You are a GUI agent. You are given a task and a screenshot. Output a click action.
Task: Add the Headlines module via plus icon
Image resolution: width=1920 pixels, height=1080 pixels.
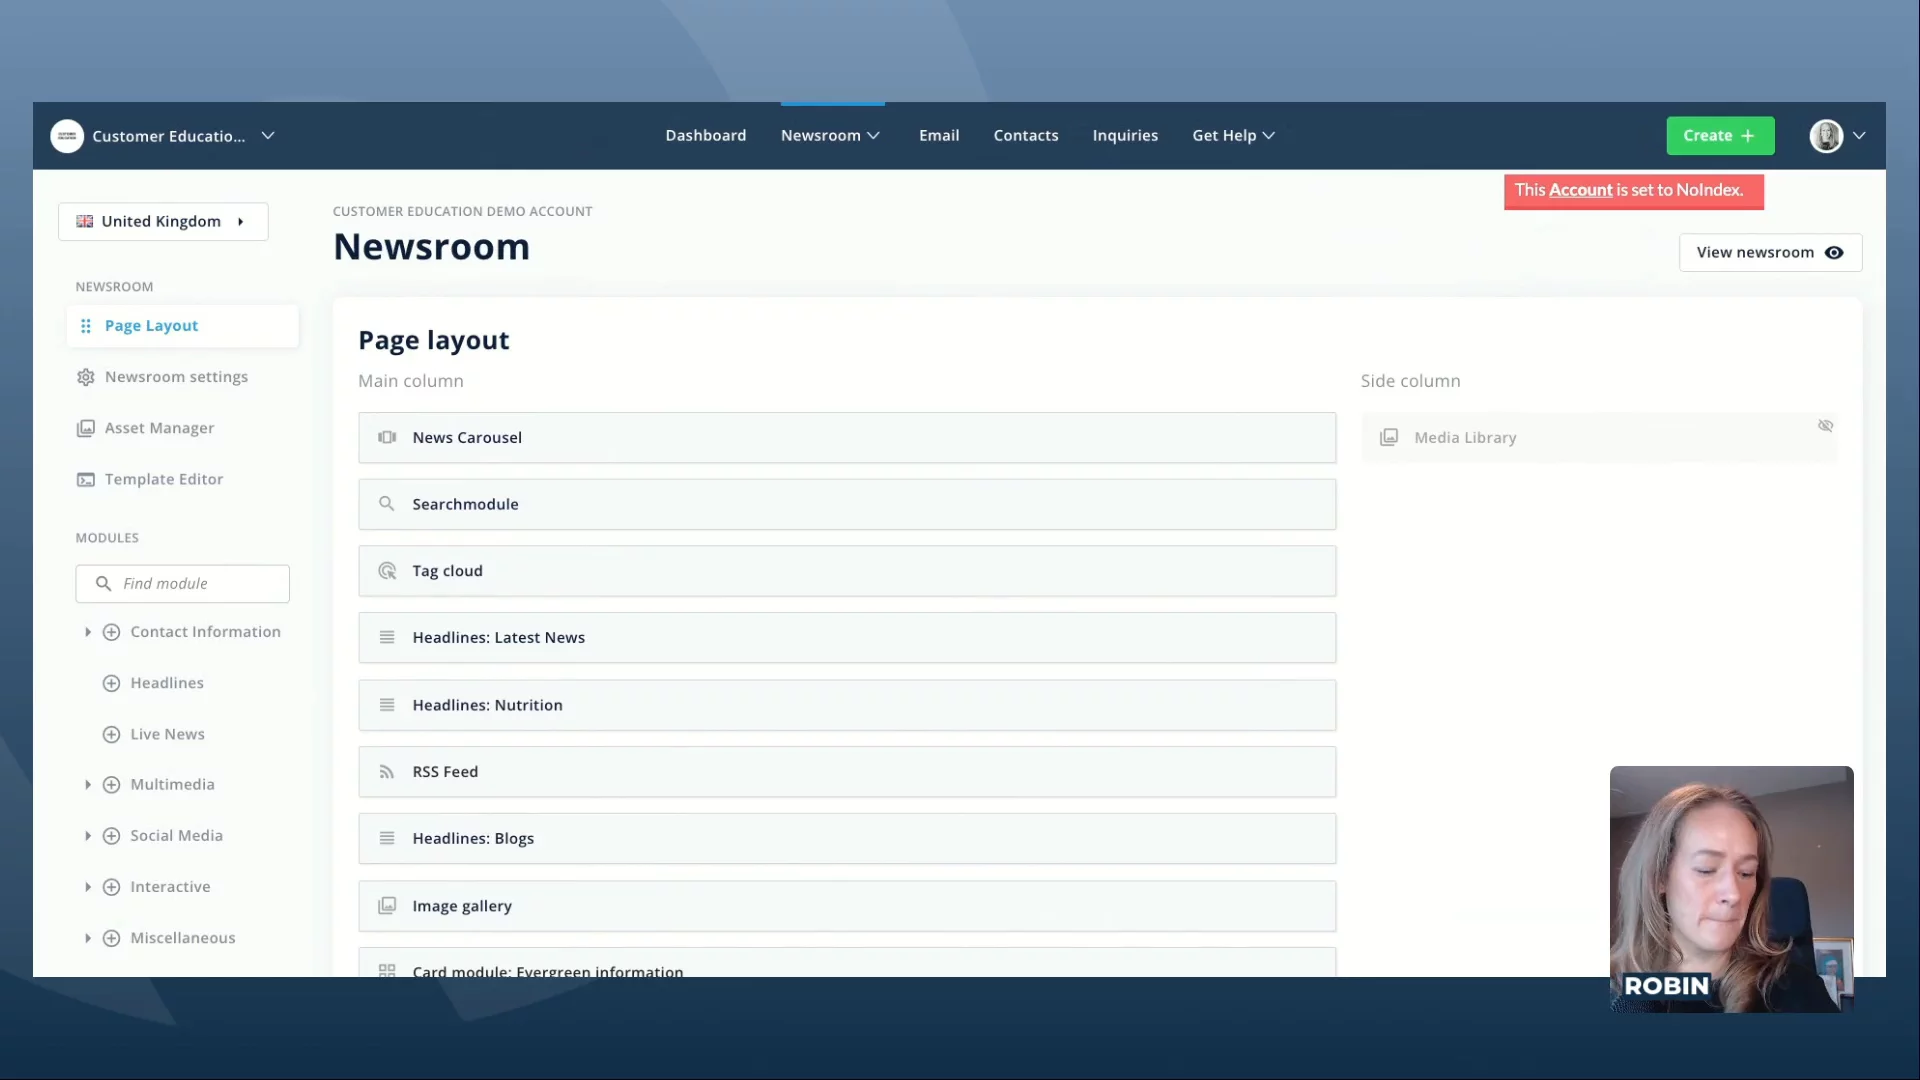click(x=111, y=683)
